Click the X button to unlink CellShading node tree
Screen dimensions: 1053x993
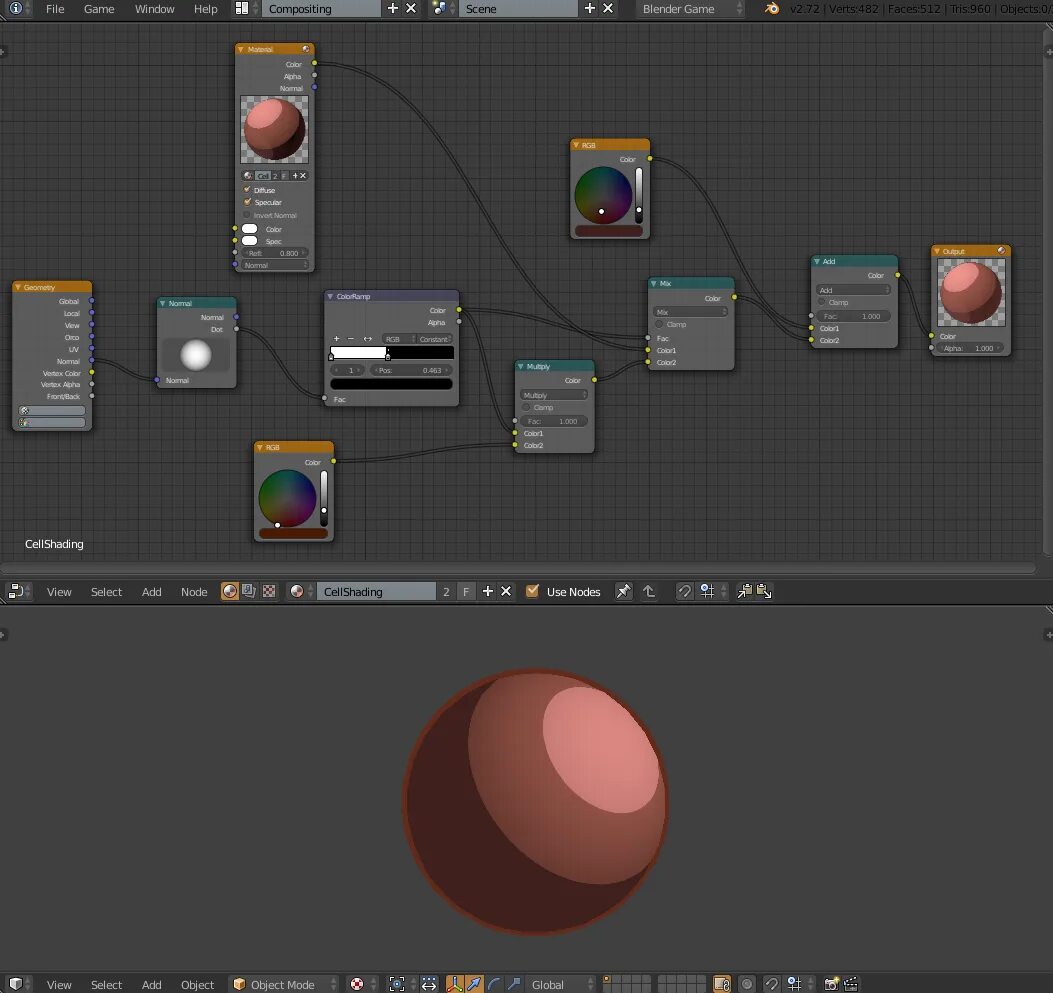[505, 591]
